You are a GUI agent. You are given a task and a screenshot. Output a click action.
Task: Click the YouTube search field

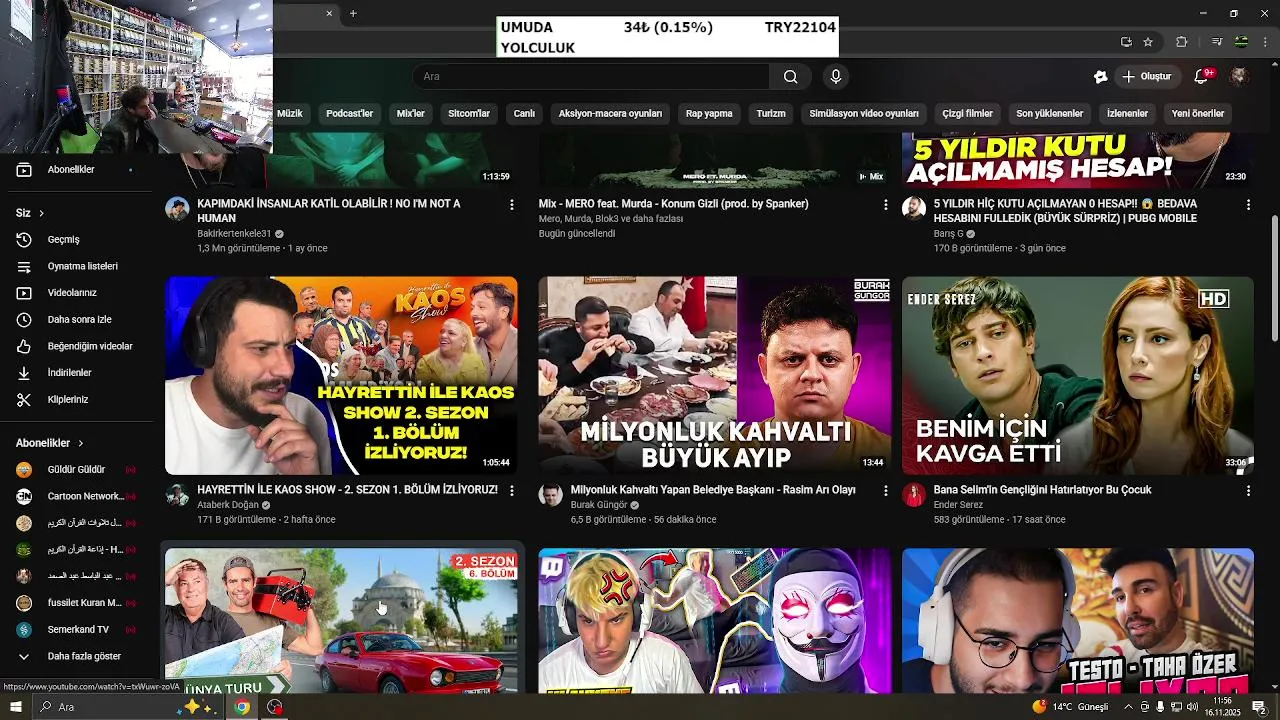(592, 77)
